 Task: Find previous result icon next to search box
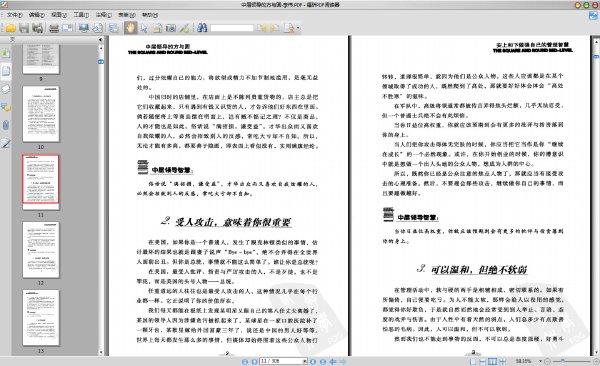tap(262, 28)
